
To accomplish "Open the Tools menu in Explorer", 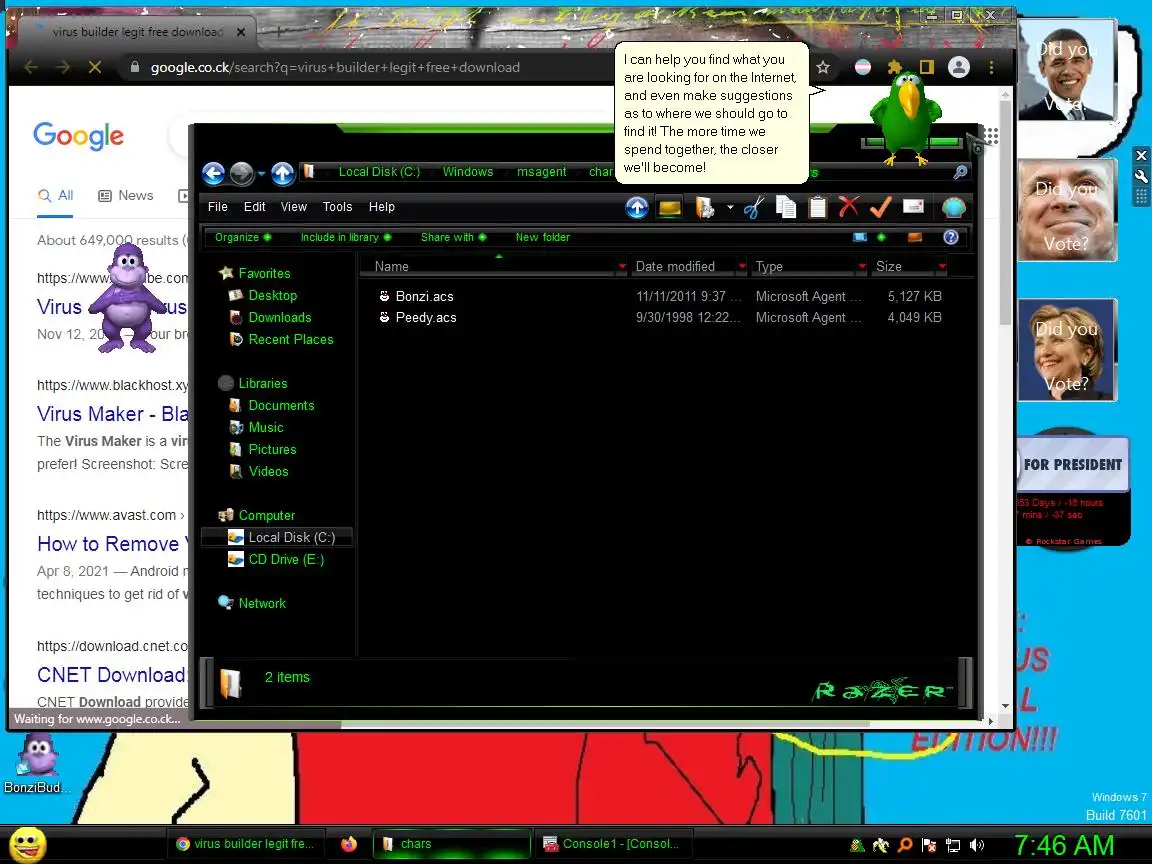I will (x=337, y=207).
